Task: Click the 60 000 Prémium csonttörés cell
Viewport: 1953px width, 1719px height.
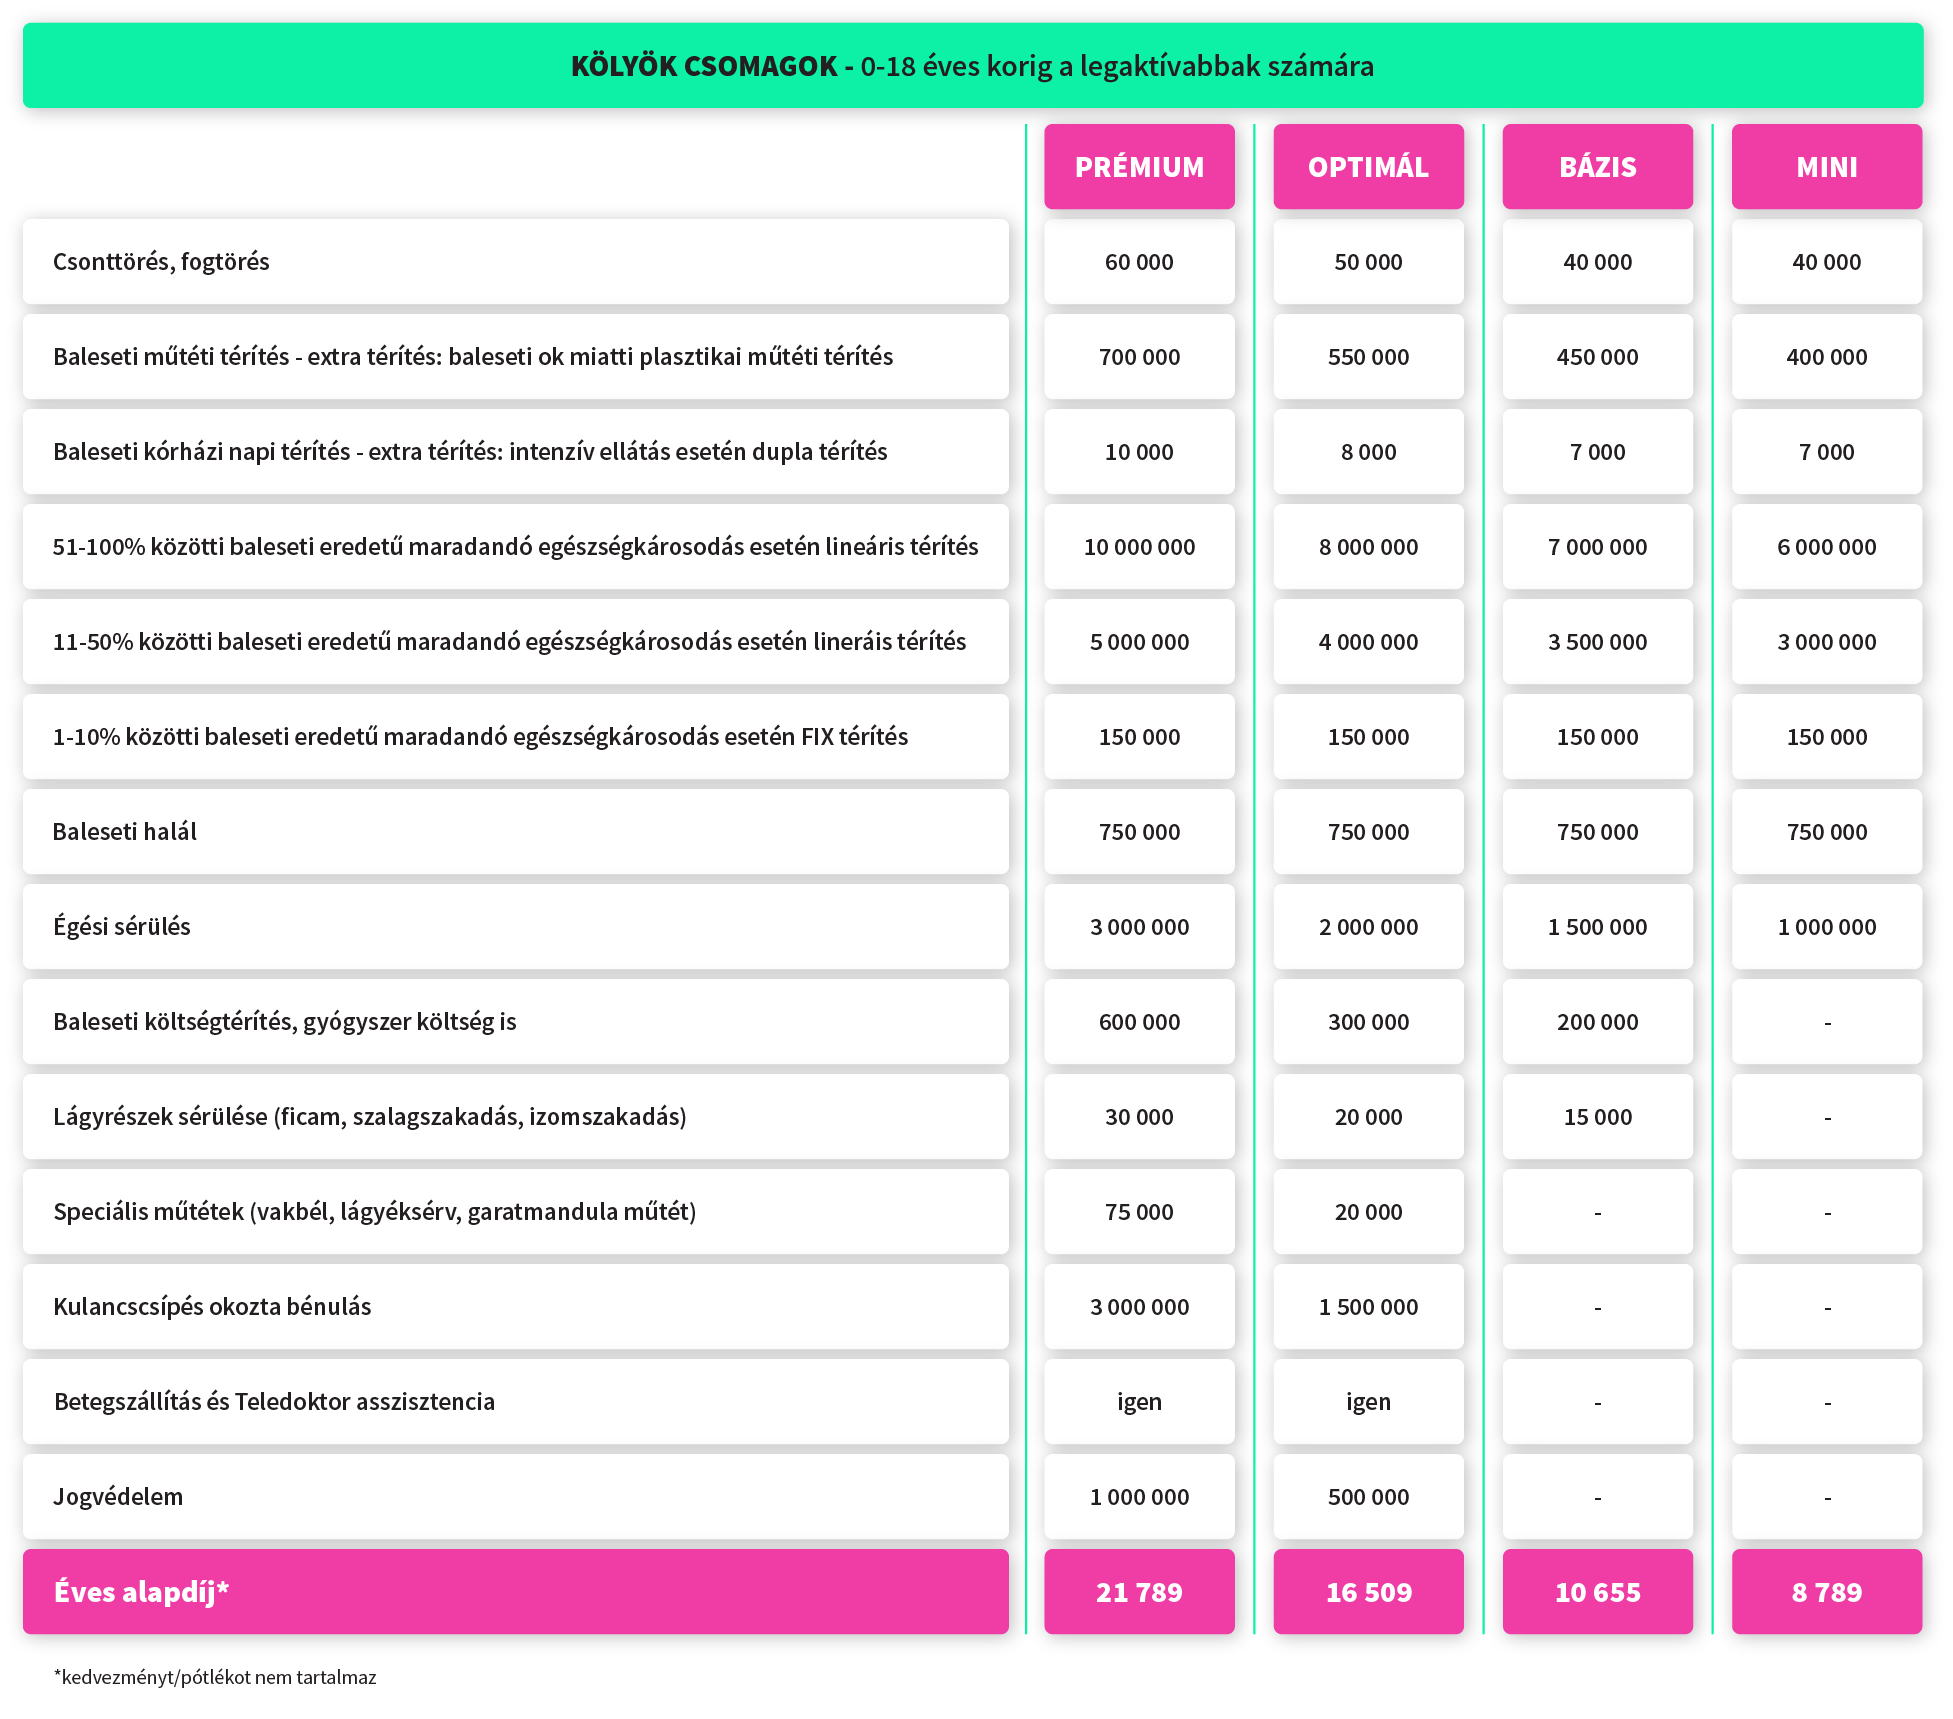Action: tap(1139, 262)
